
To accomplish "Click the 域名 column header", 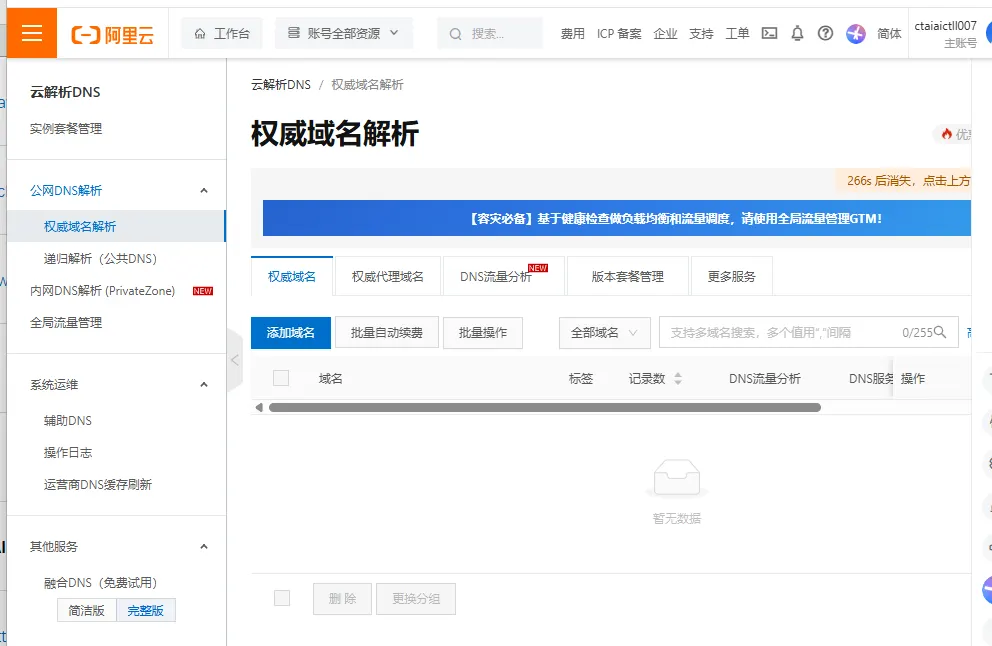I will pos(330,378).
